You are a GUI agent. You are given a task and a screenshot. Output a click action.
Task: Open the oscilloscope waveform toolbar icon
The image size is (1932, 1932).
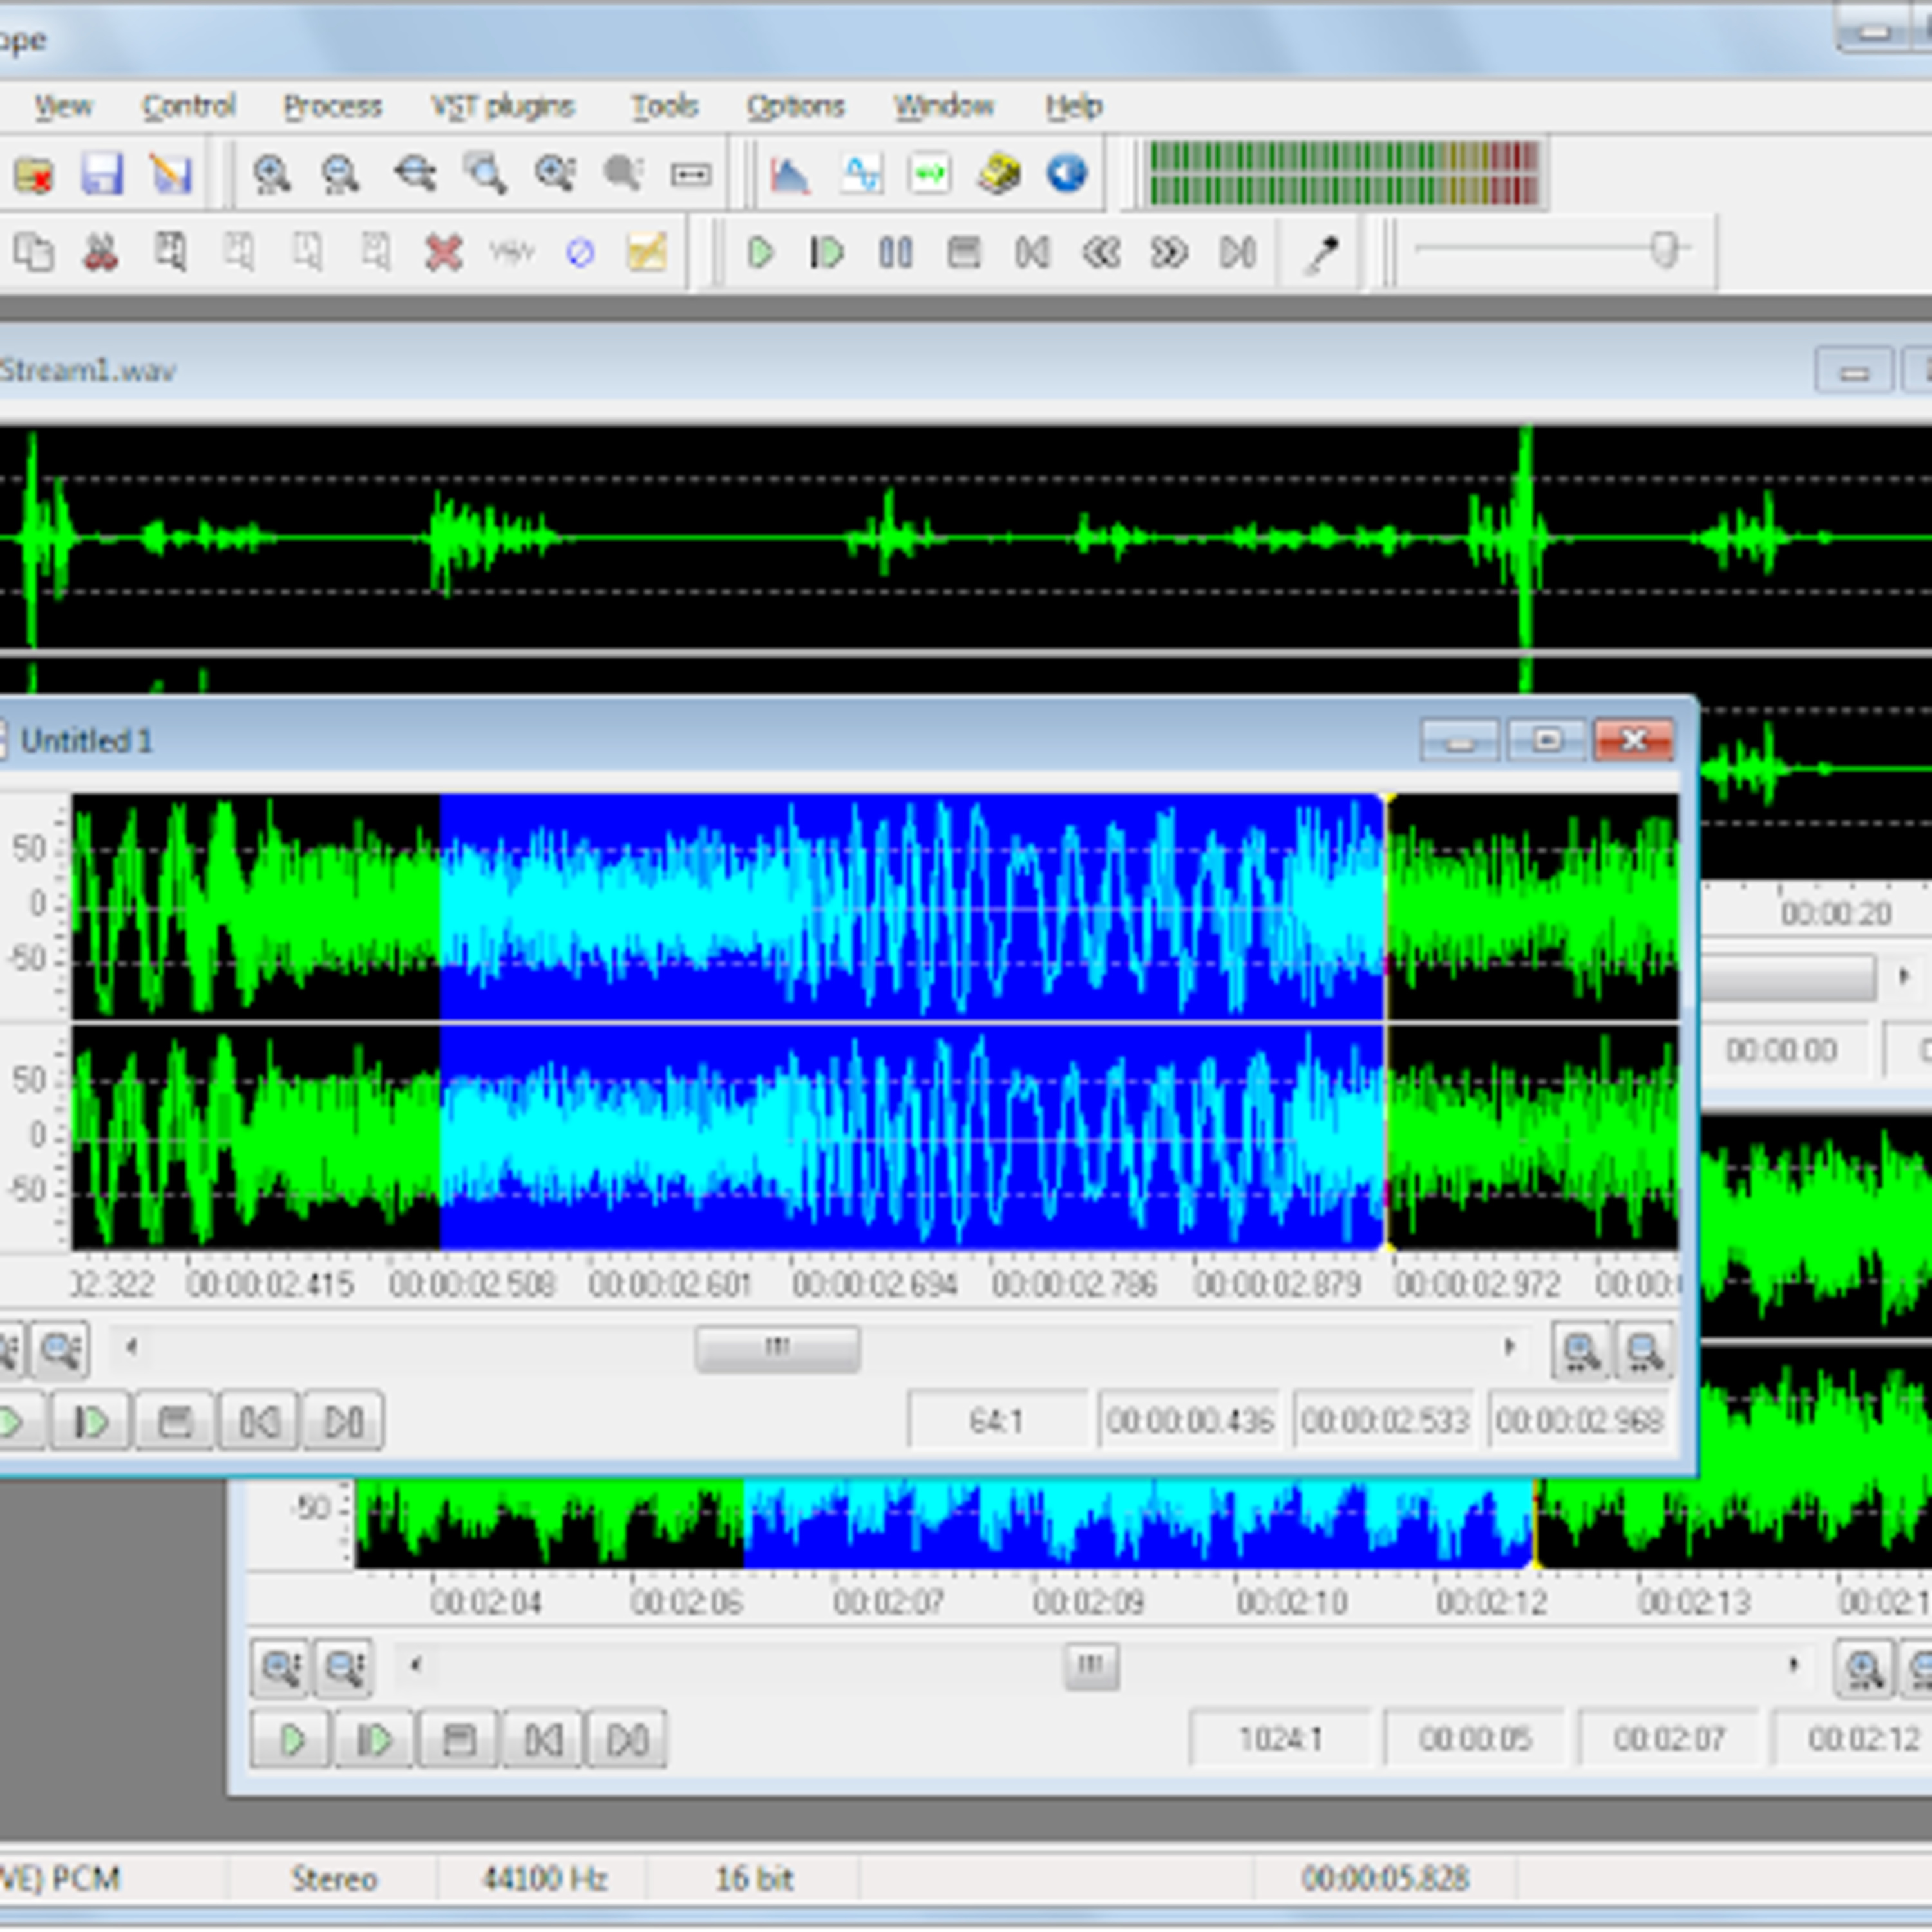point(861,175)
